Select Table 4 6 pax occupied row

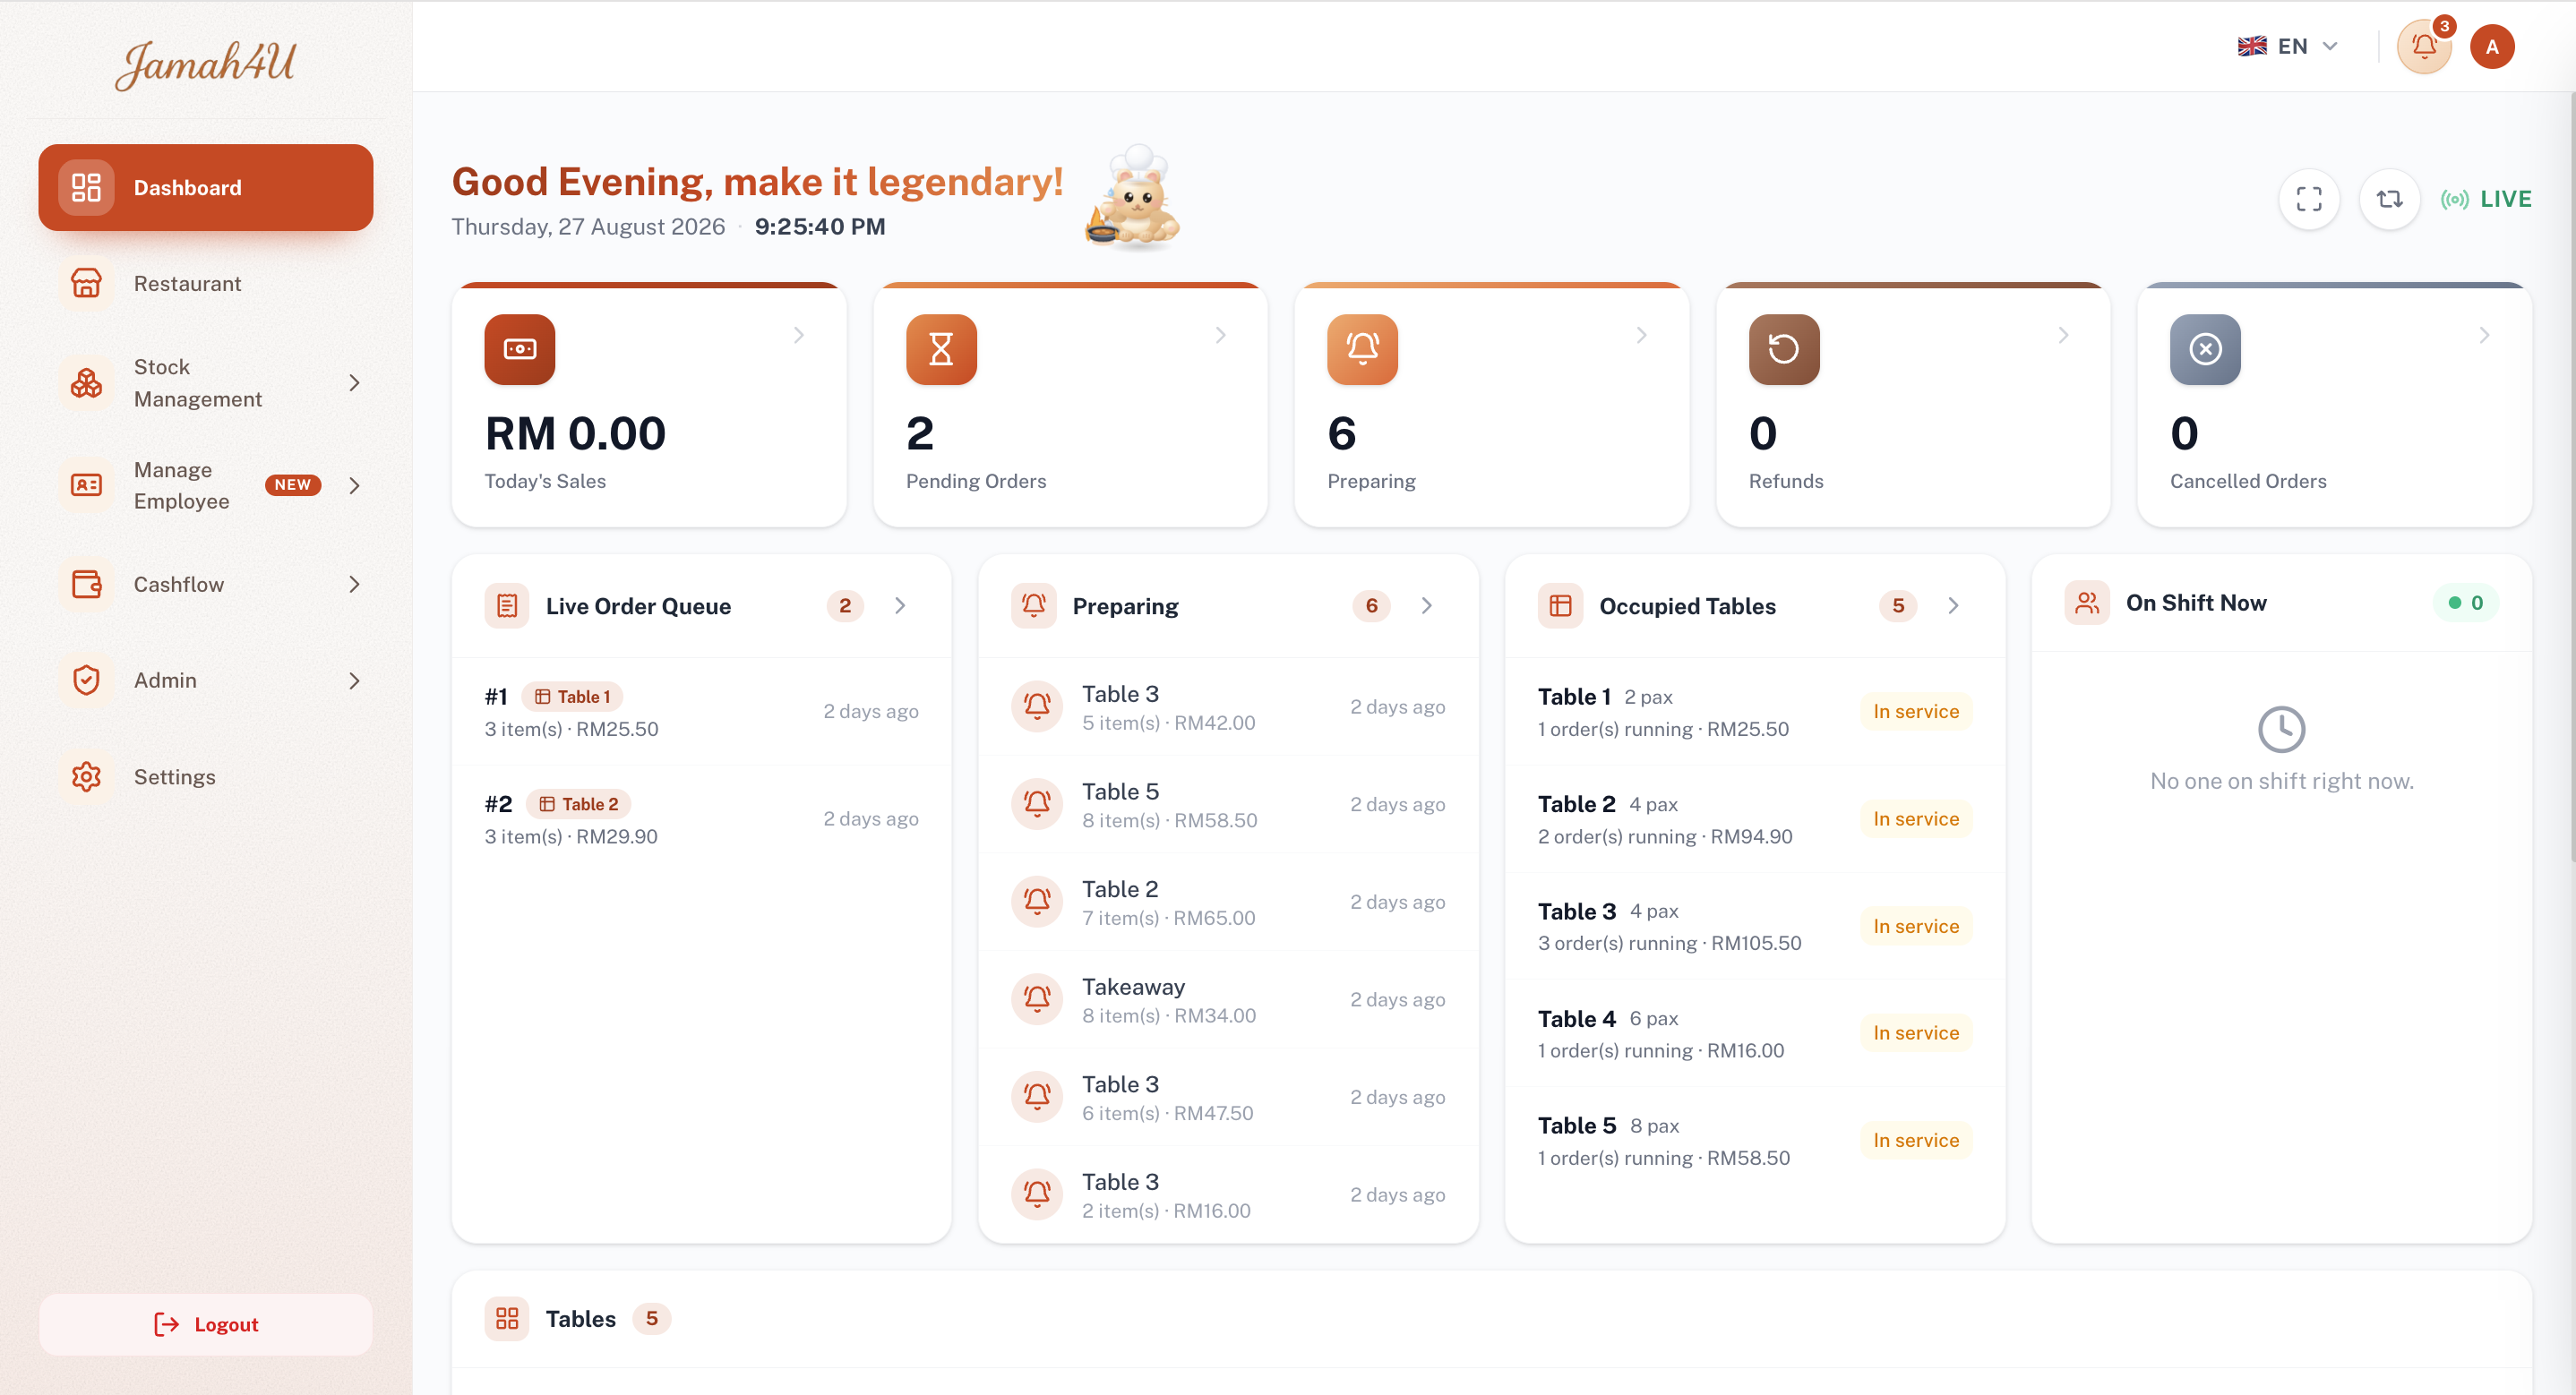click(1754, 1033)
